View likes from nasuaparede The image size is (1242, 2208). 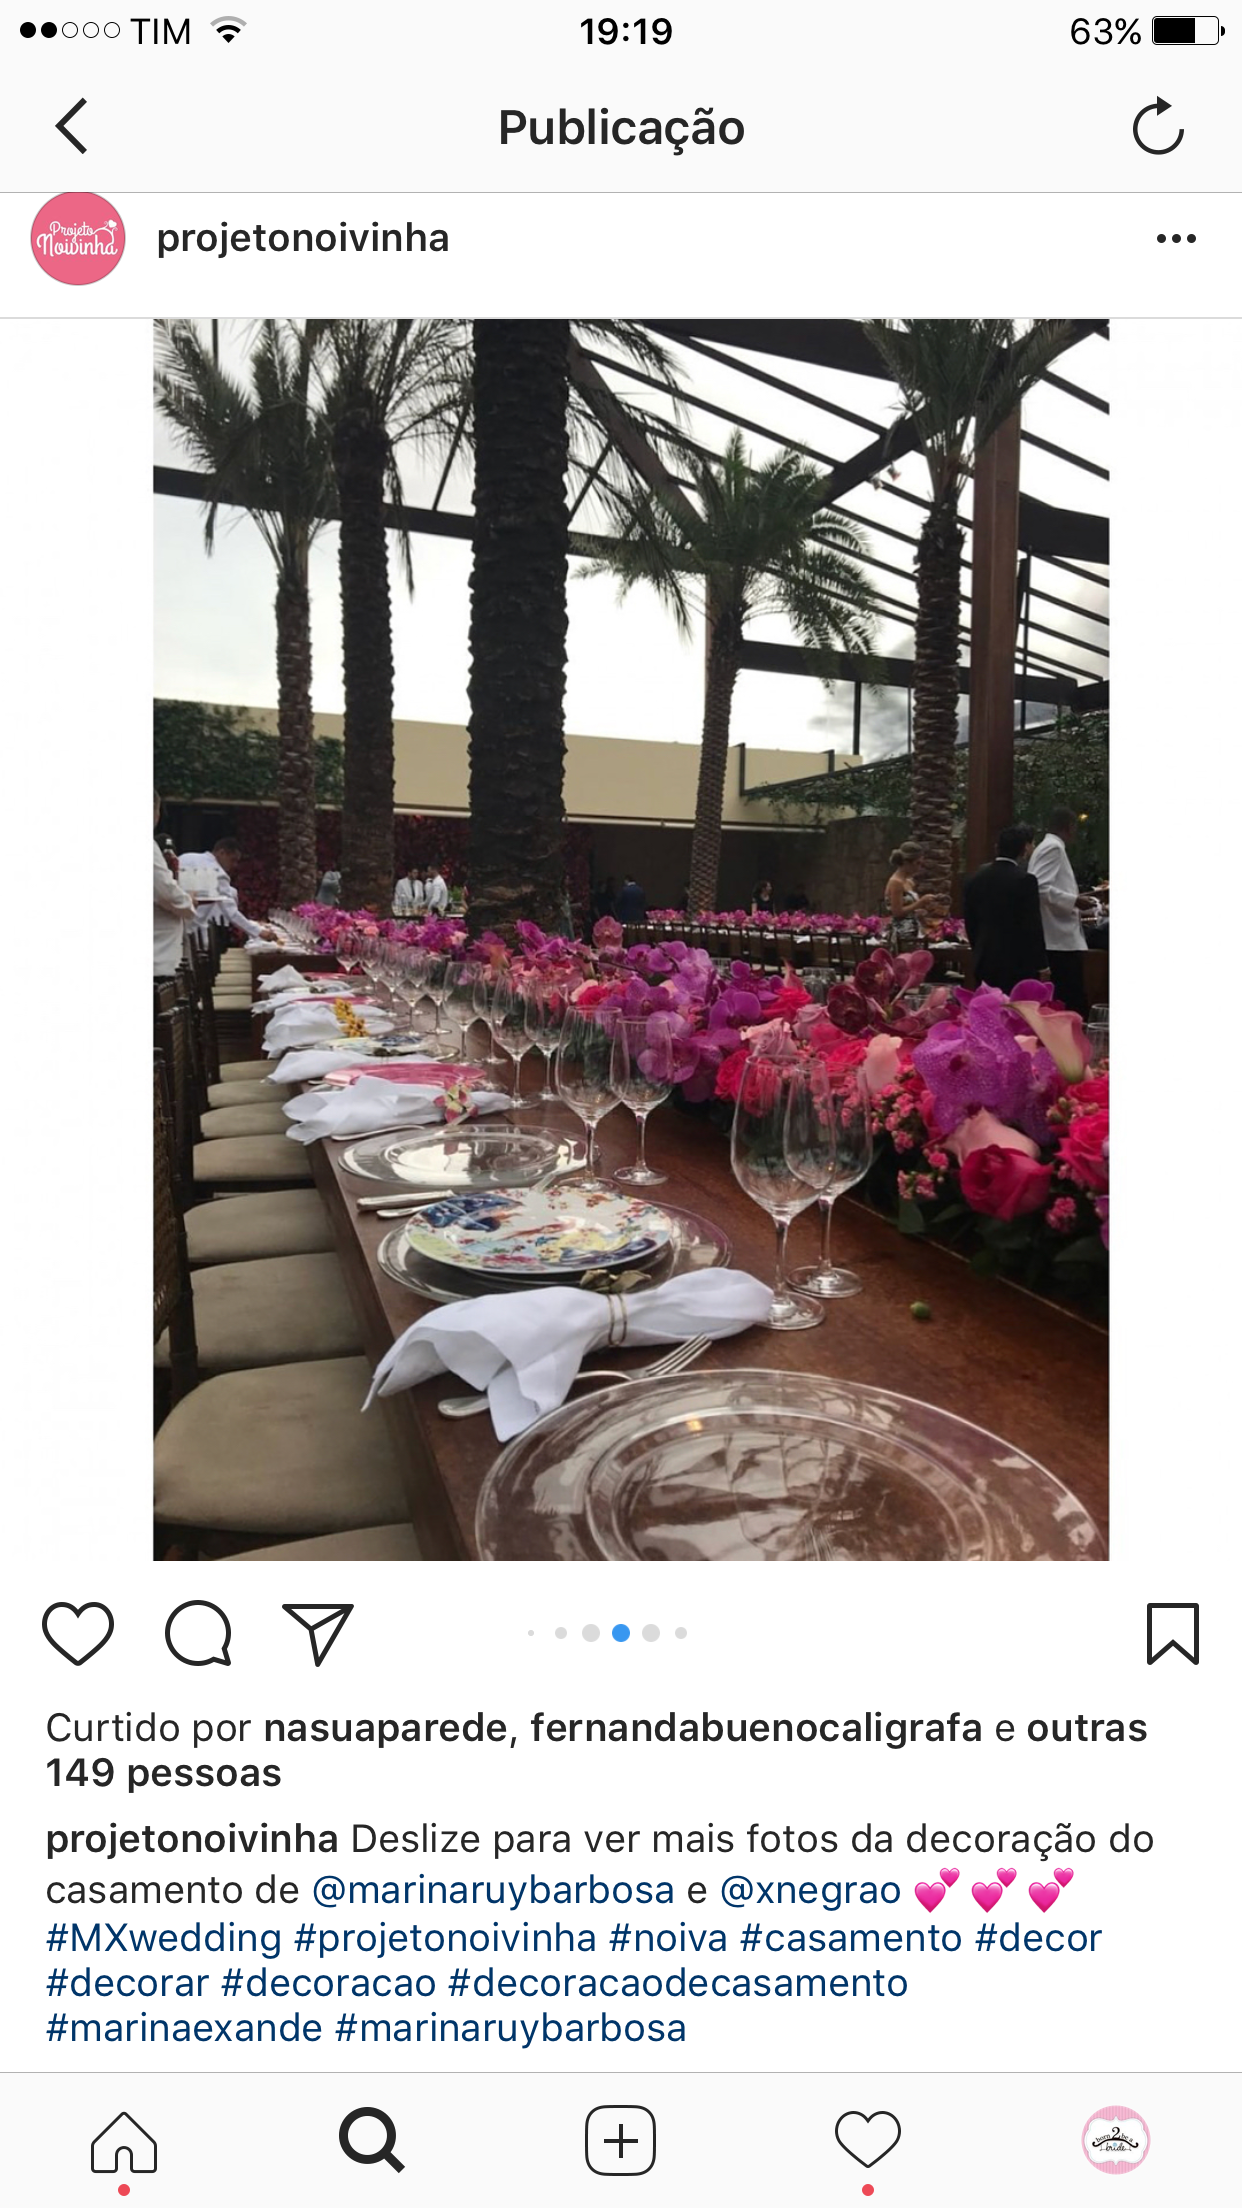386,1728
